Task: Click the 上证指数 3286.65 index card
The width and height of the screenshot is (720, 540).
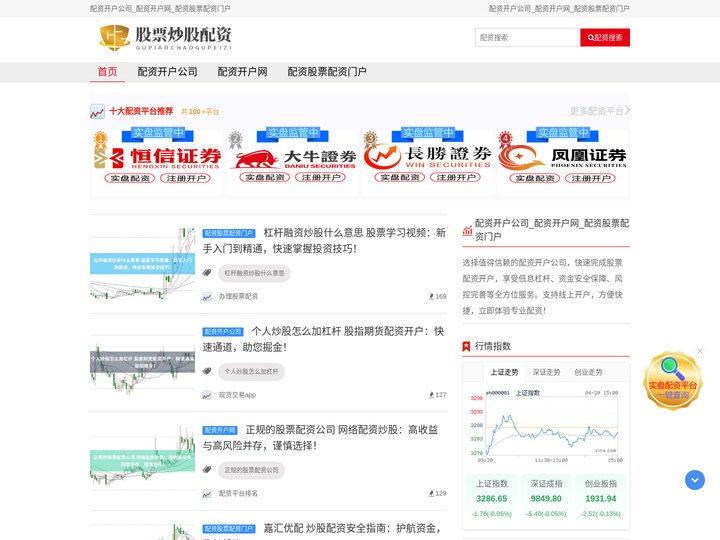Action: (492, 499)
